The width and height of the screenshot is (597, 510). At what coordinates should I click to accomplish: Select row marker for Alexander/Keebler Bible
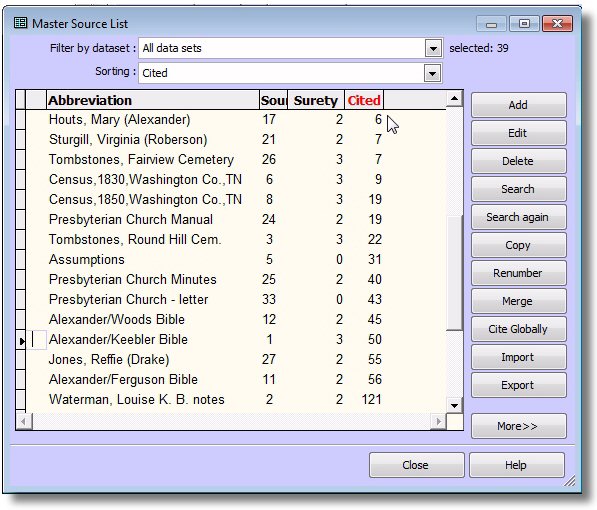tap(21, 340)
